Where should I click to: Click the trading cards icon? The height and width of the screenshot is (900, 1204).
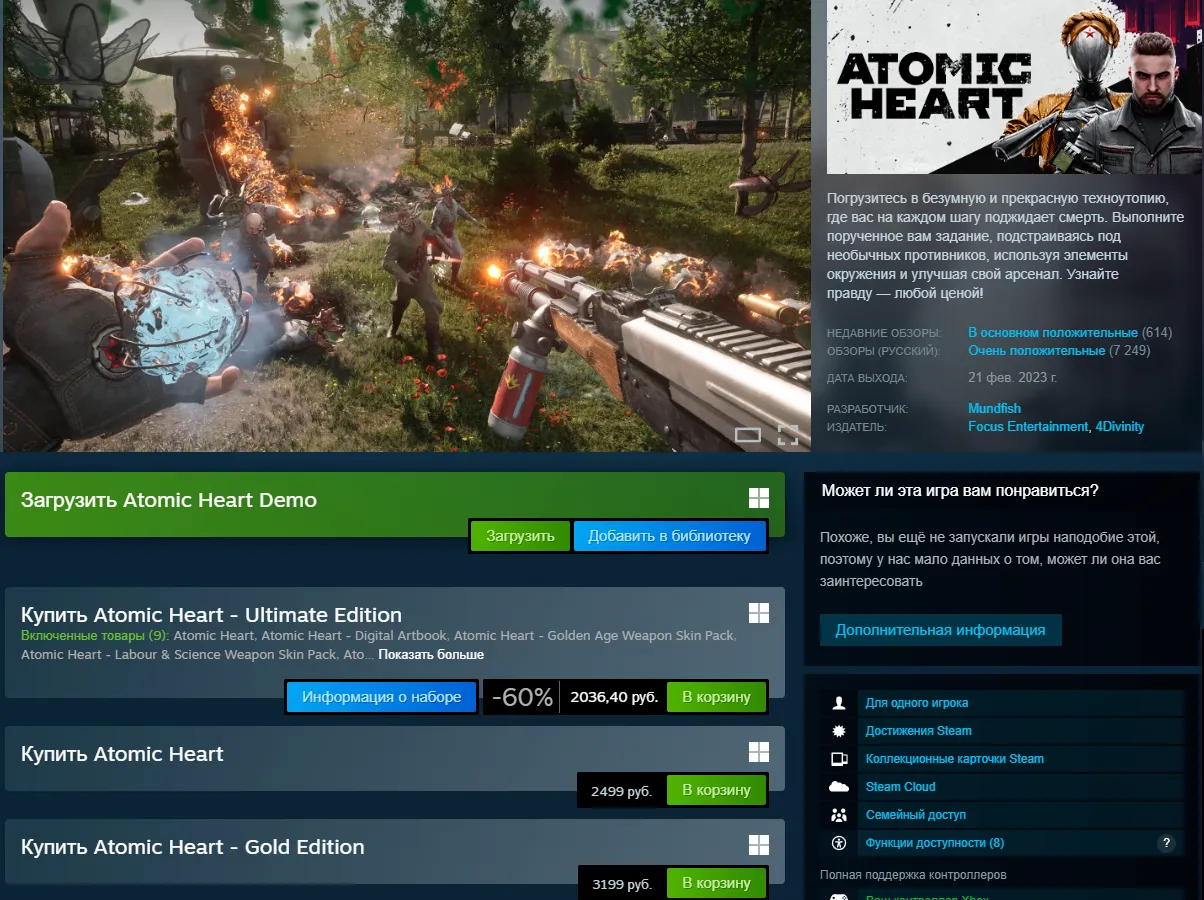839,759
